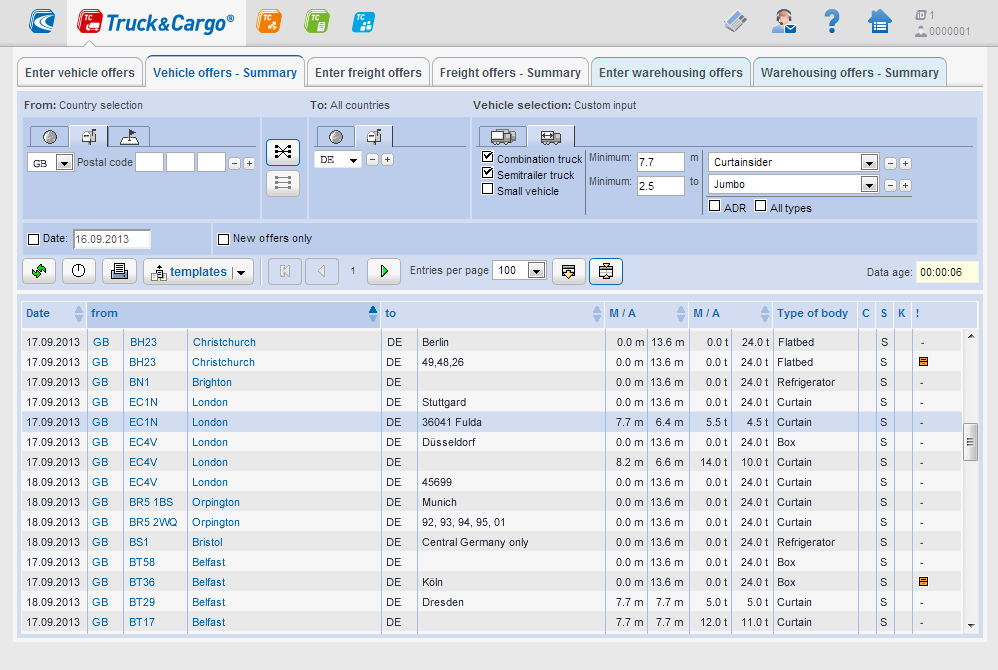Open the templates button menu
The image size is (998, 670).
[x=198, y=272]
